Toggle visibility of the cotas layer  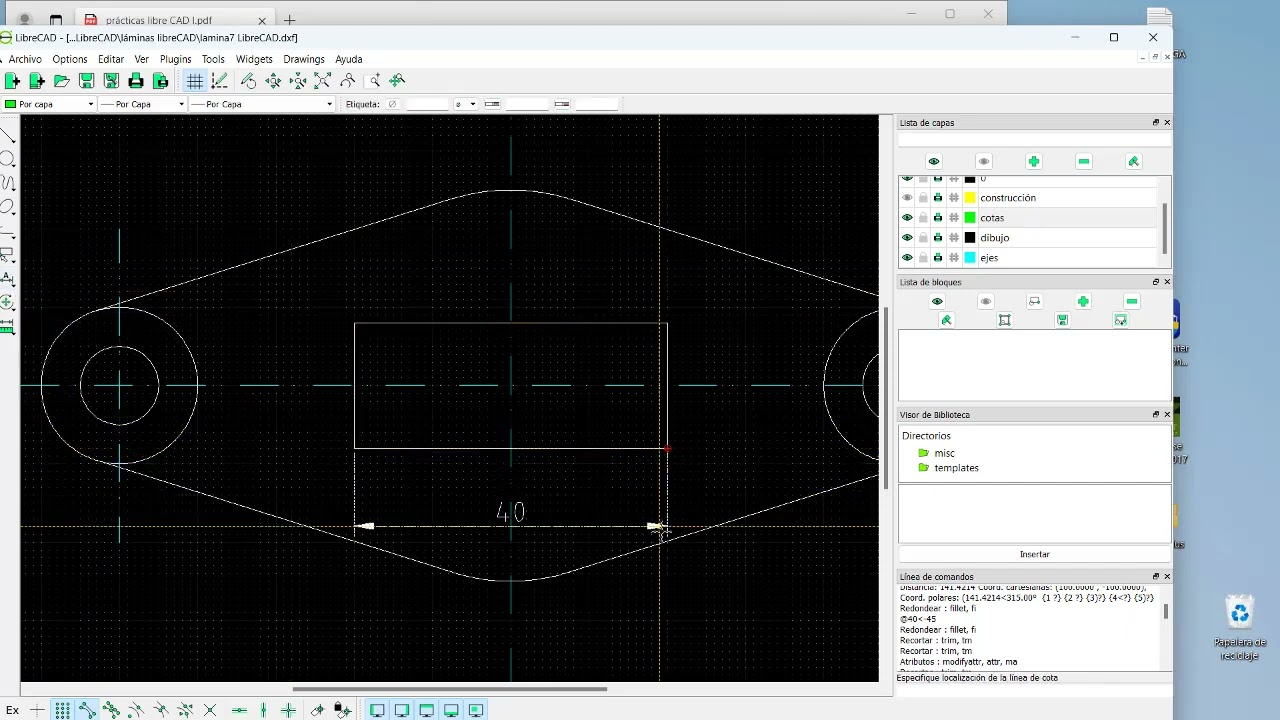click(907, 218)
